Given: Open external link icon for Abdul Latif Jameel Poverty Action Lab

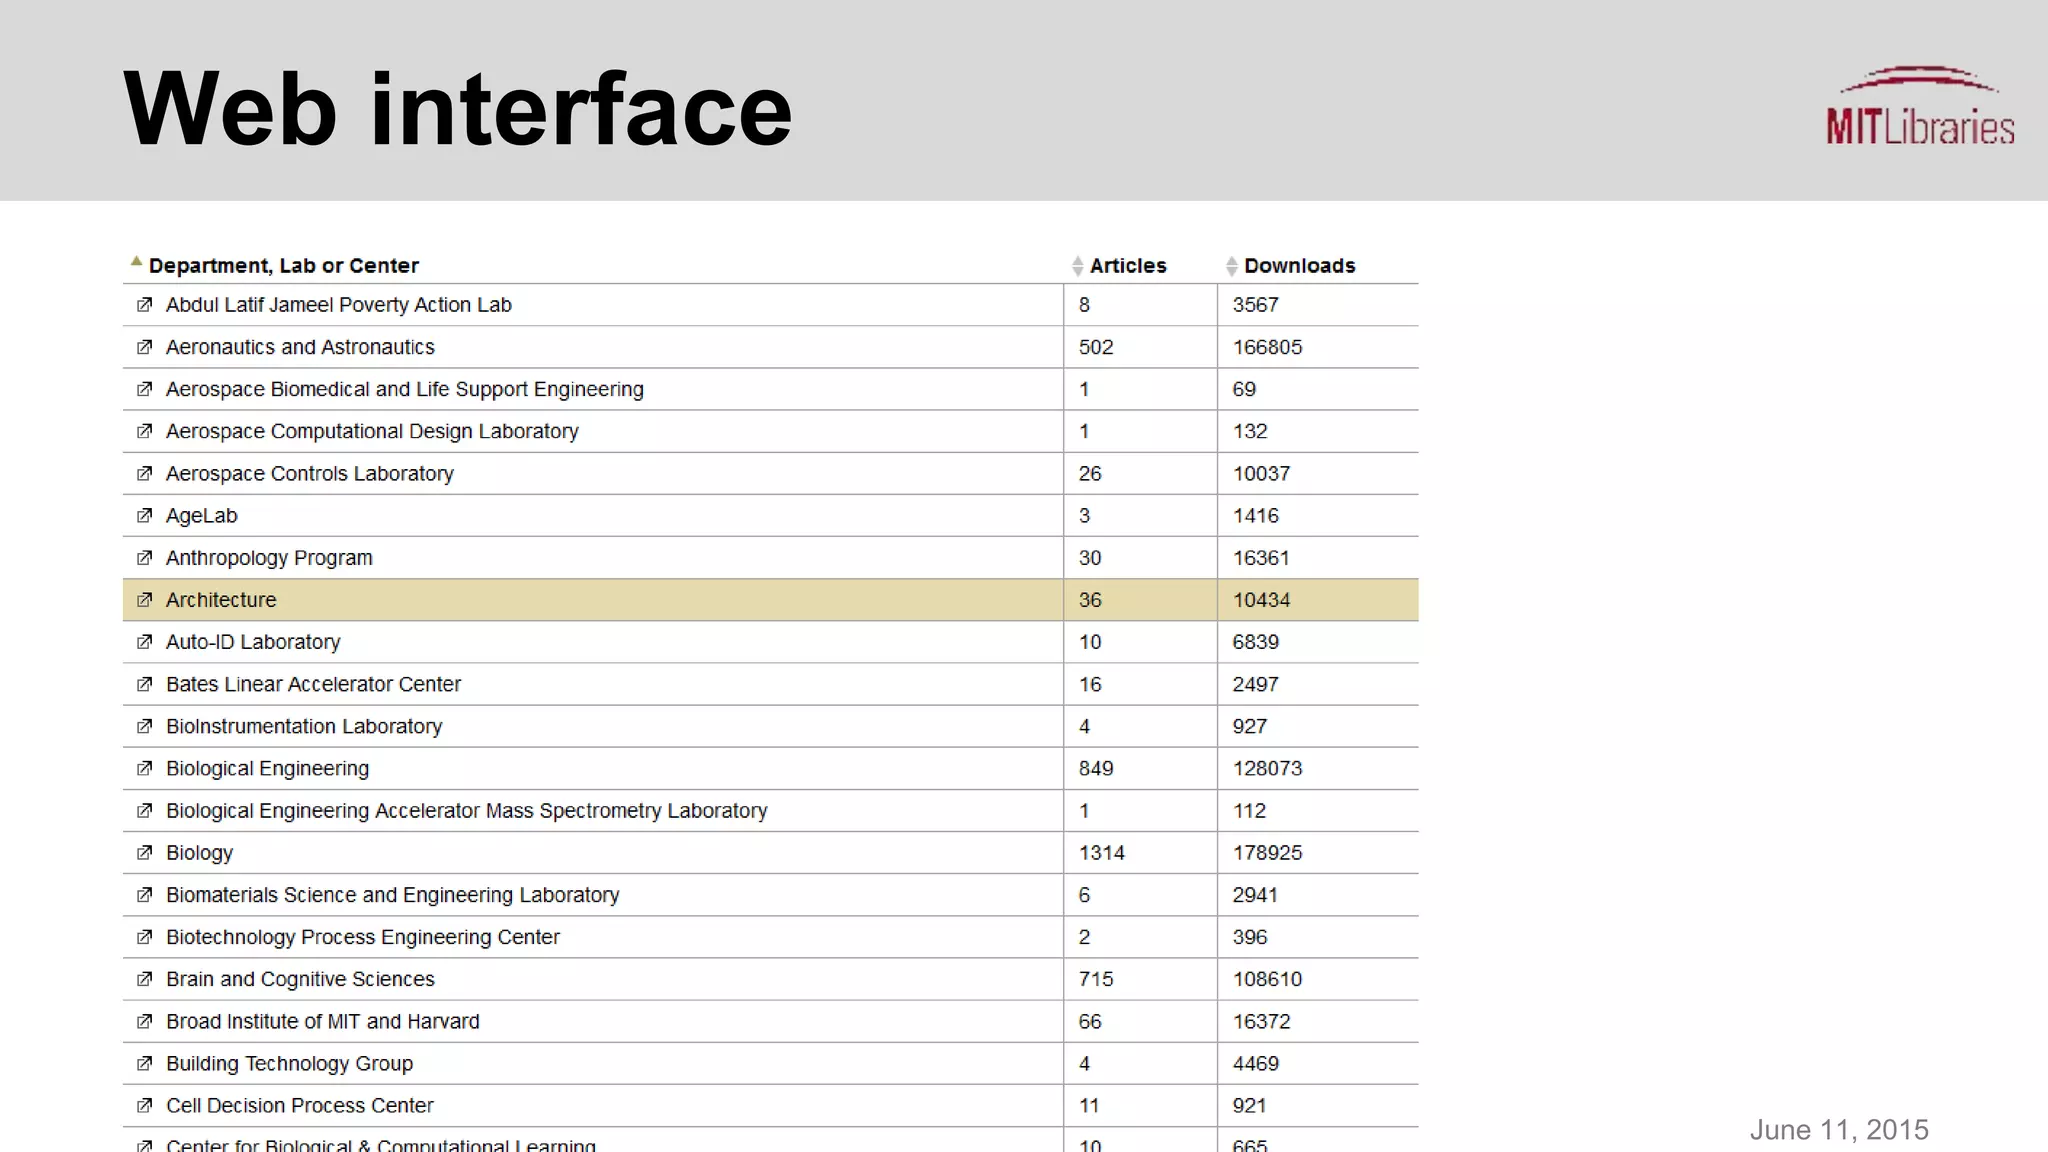Looking at the screenshot, I should (x=145, y=305).
